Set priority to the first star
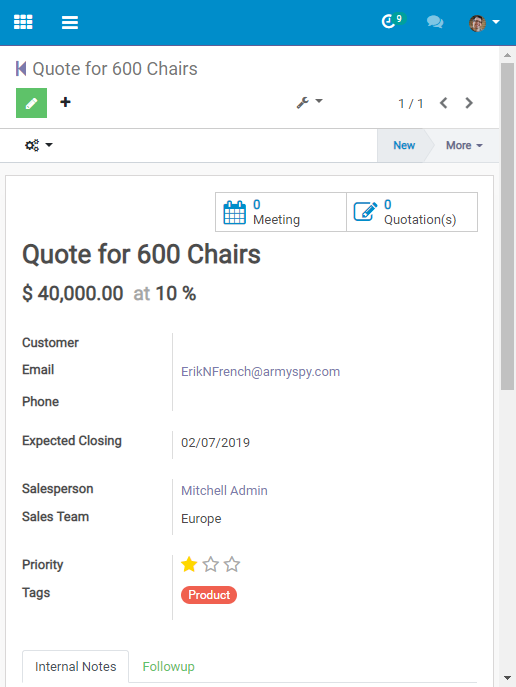This screenshot has height=687, width=516. [189, 564]
